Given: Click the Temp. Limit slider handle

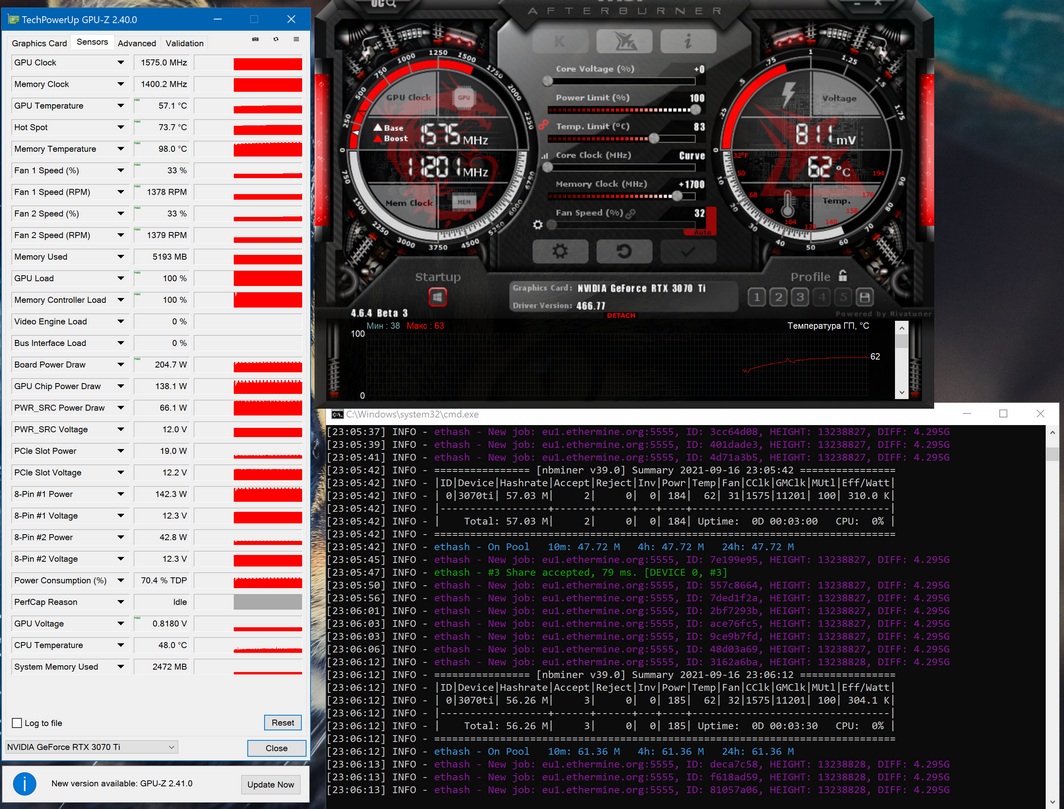Looking at the screenshot, I should (653, 138).
